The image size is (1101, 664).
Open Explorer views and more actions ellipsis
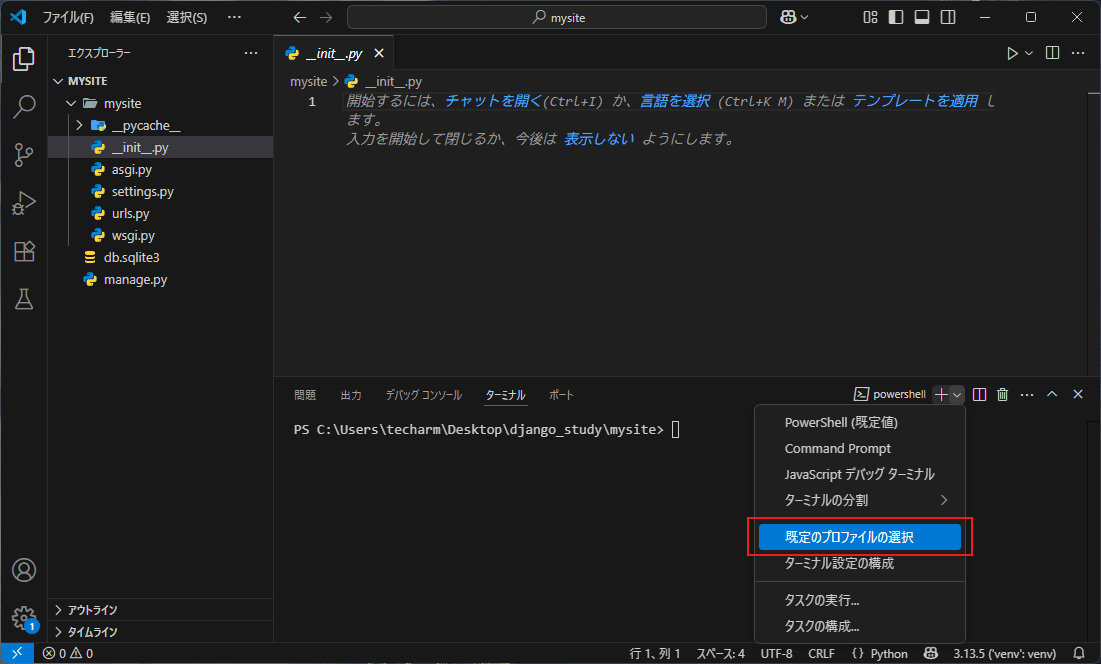[251, 53]
